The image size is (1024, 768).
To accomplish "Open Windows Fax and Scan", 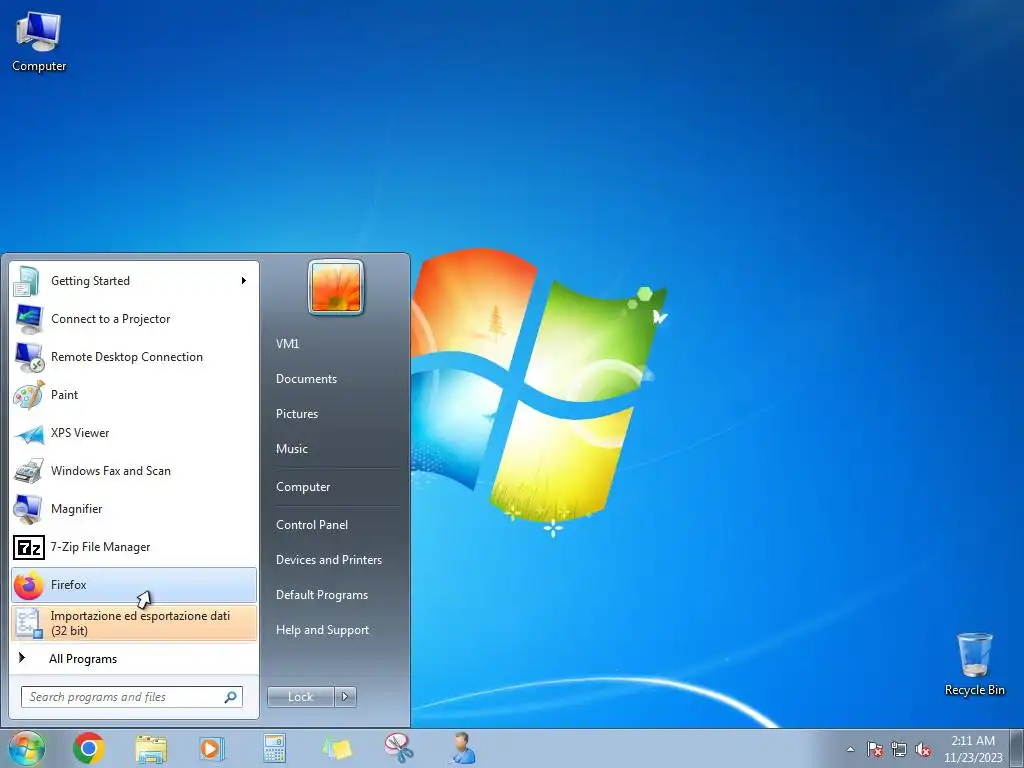I will (x=134, y=471).
